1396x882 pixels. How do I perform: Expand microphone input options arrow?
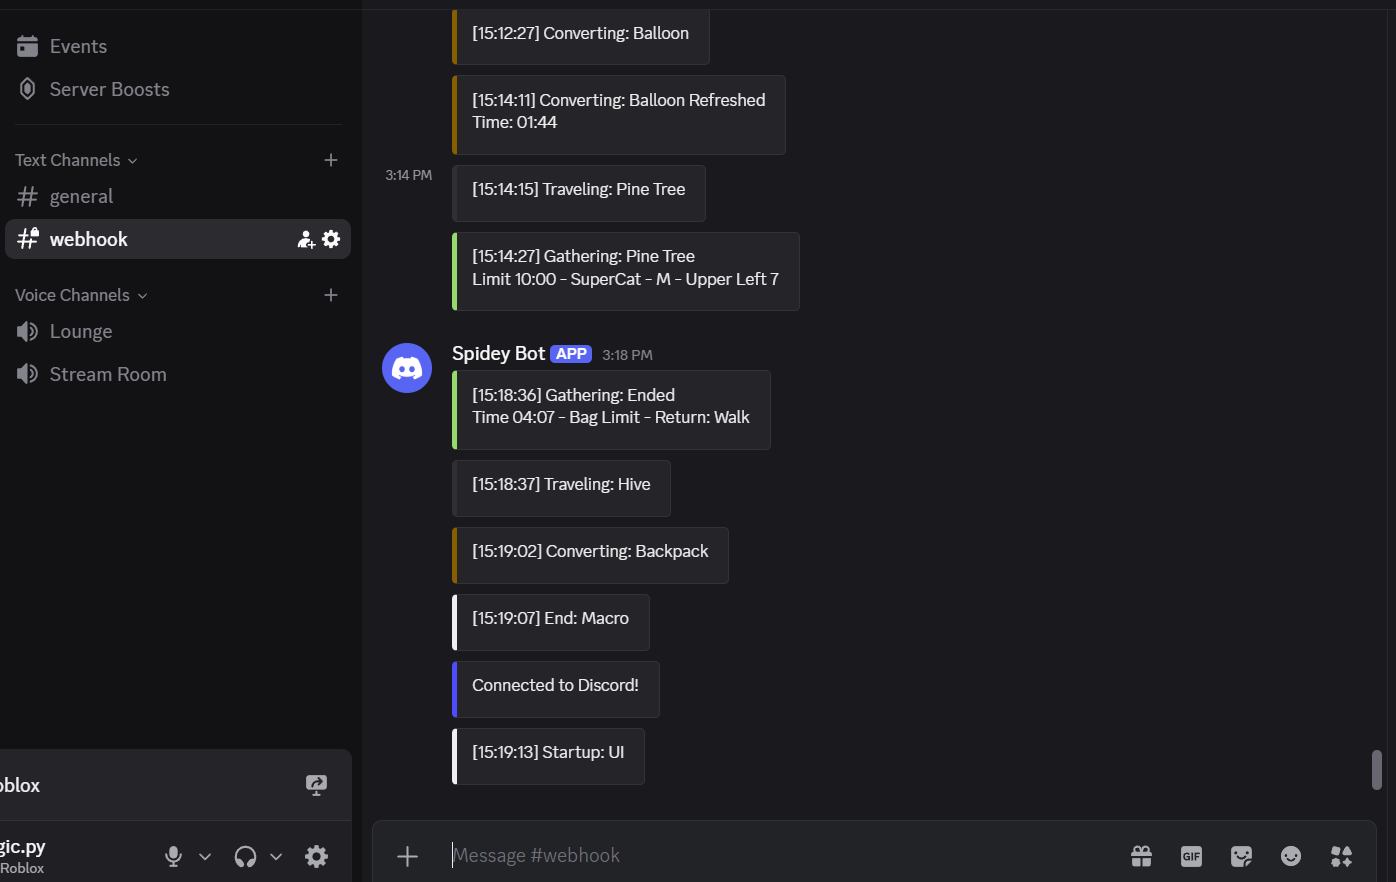point(205,856)
